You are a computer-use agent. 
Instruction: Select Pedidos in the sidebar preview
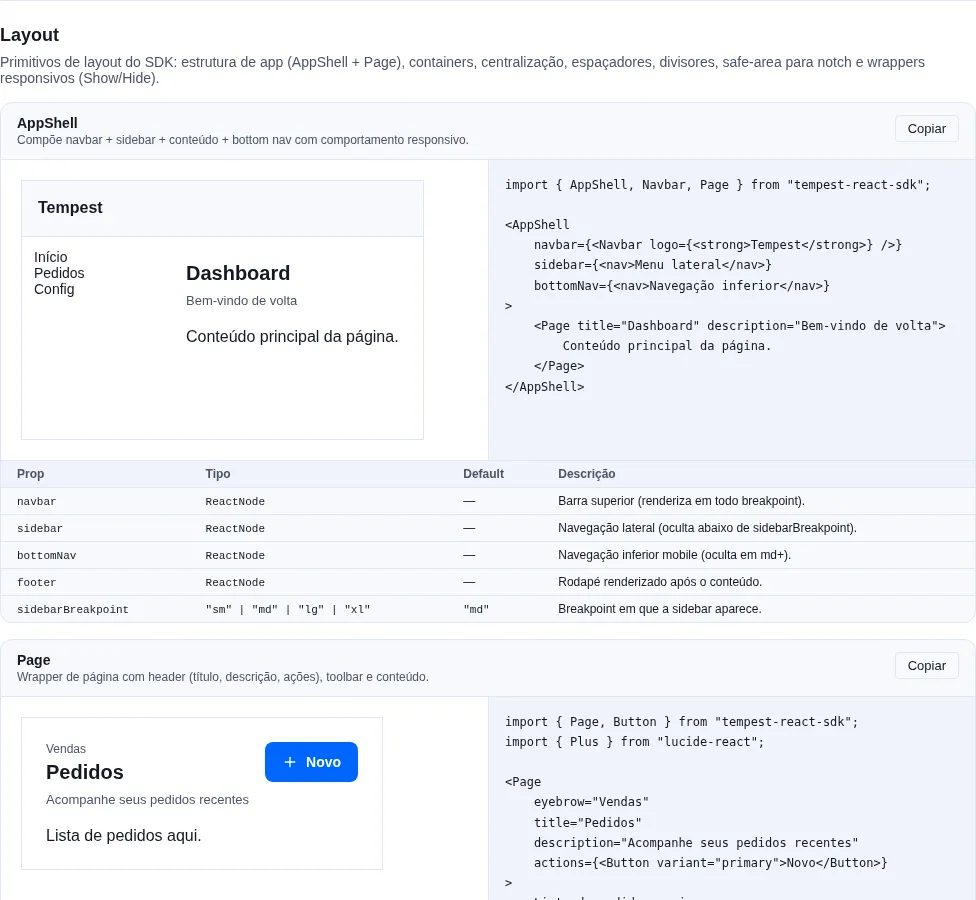coord(59,273)
